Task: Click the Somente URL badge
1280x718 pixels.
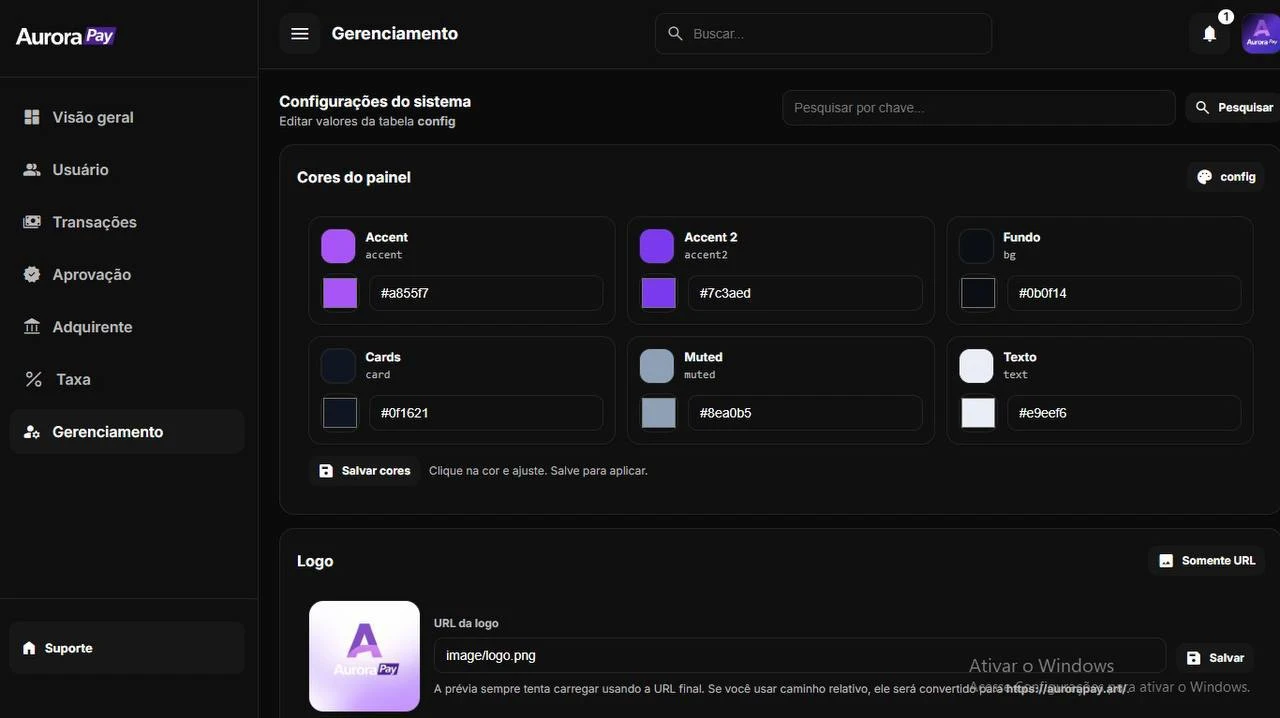Action: 1207,561
